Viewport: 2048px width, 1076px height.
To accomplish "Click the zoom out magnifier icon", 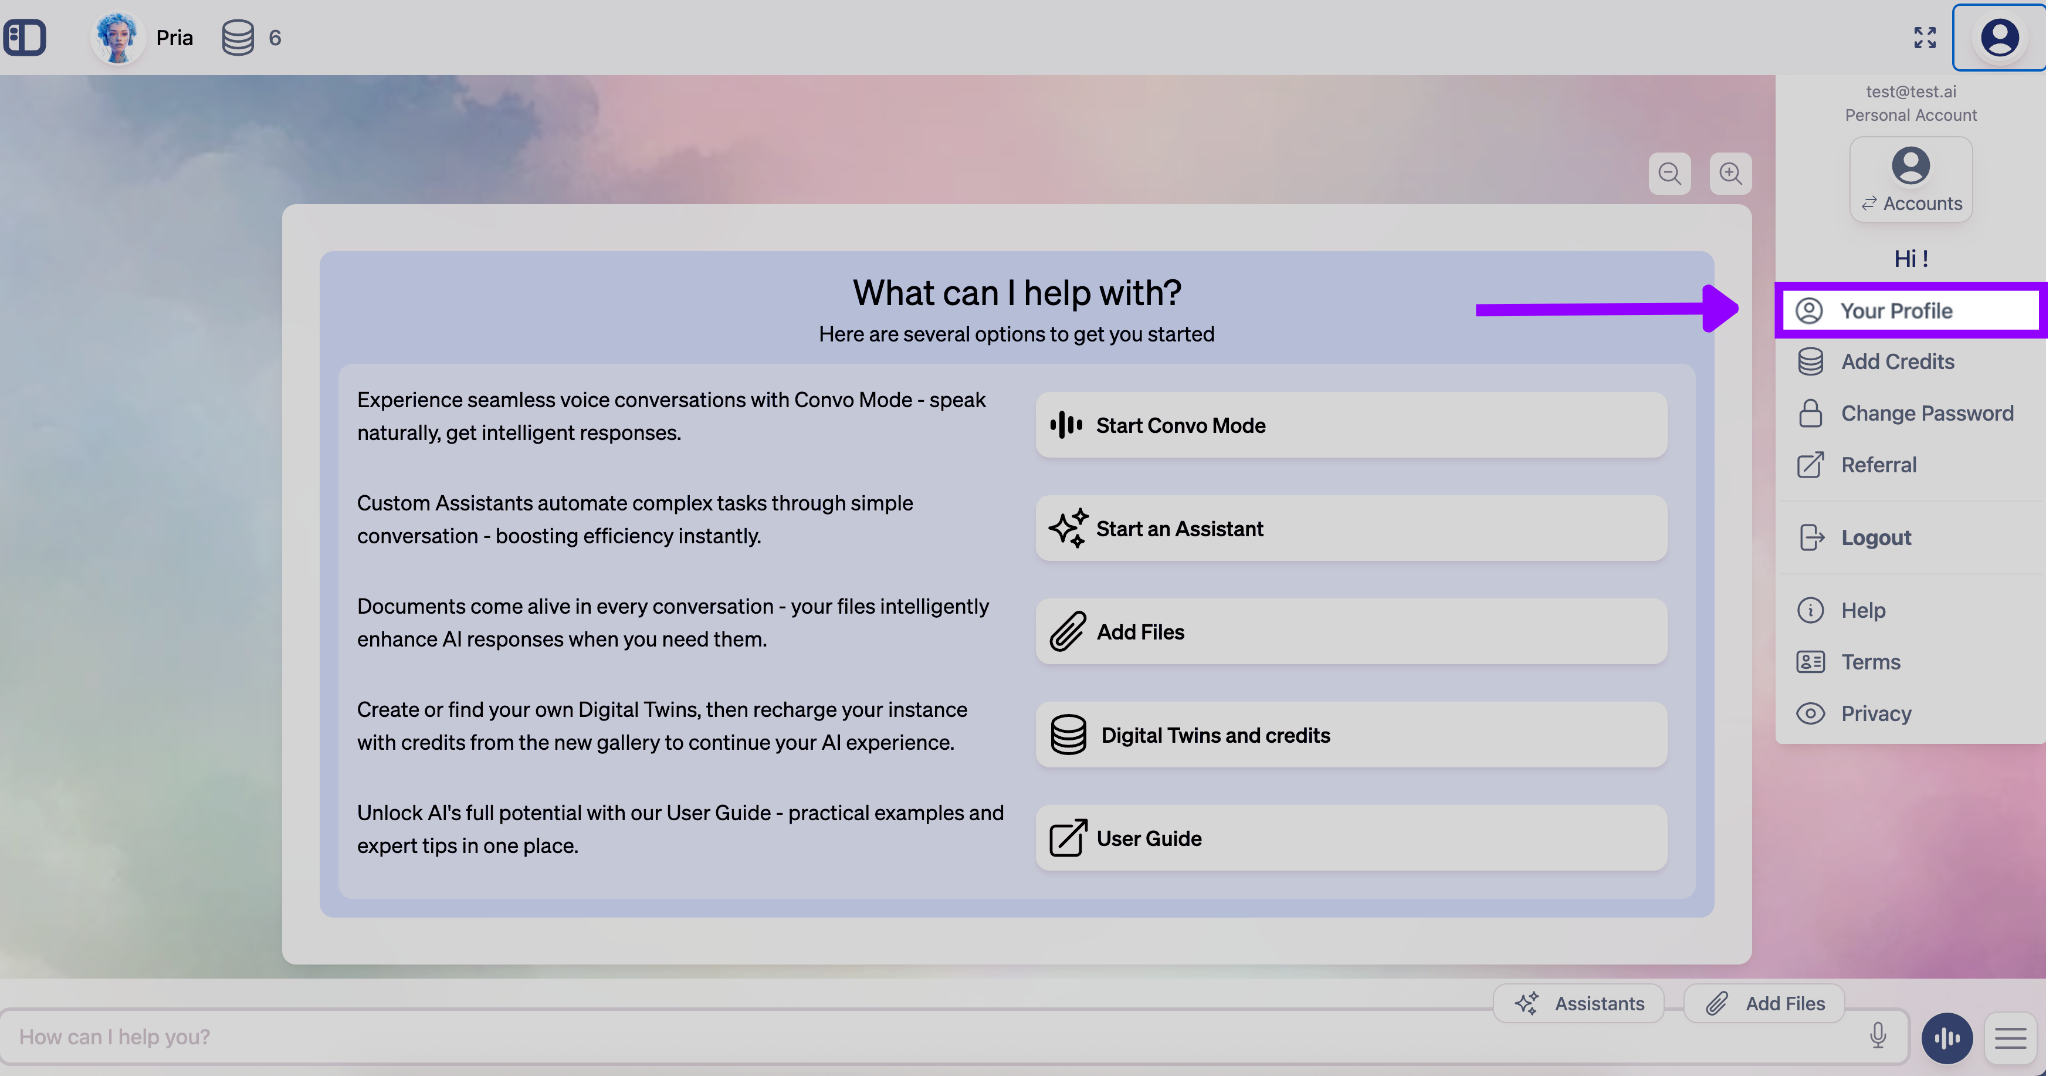I will tap(1669, 173).
